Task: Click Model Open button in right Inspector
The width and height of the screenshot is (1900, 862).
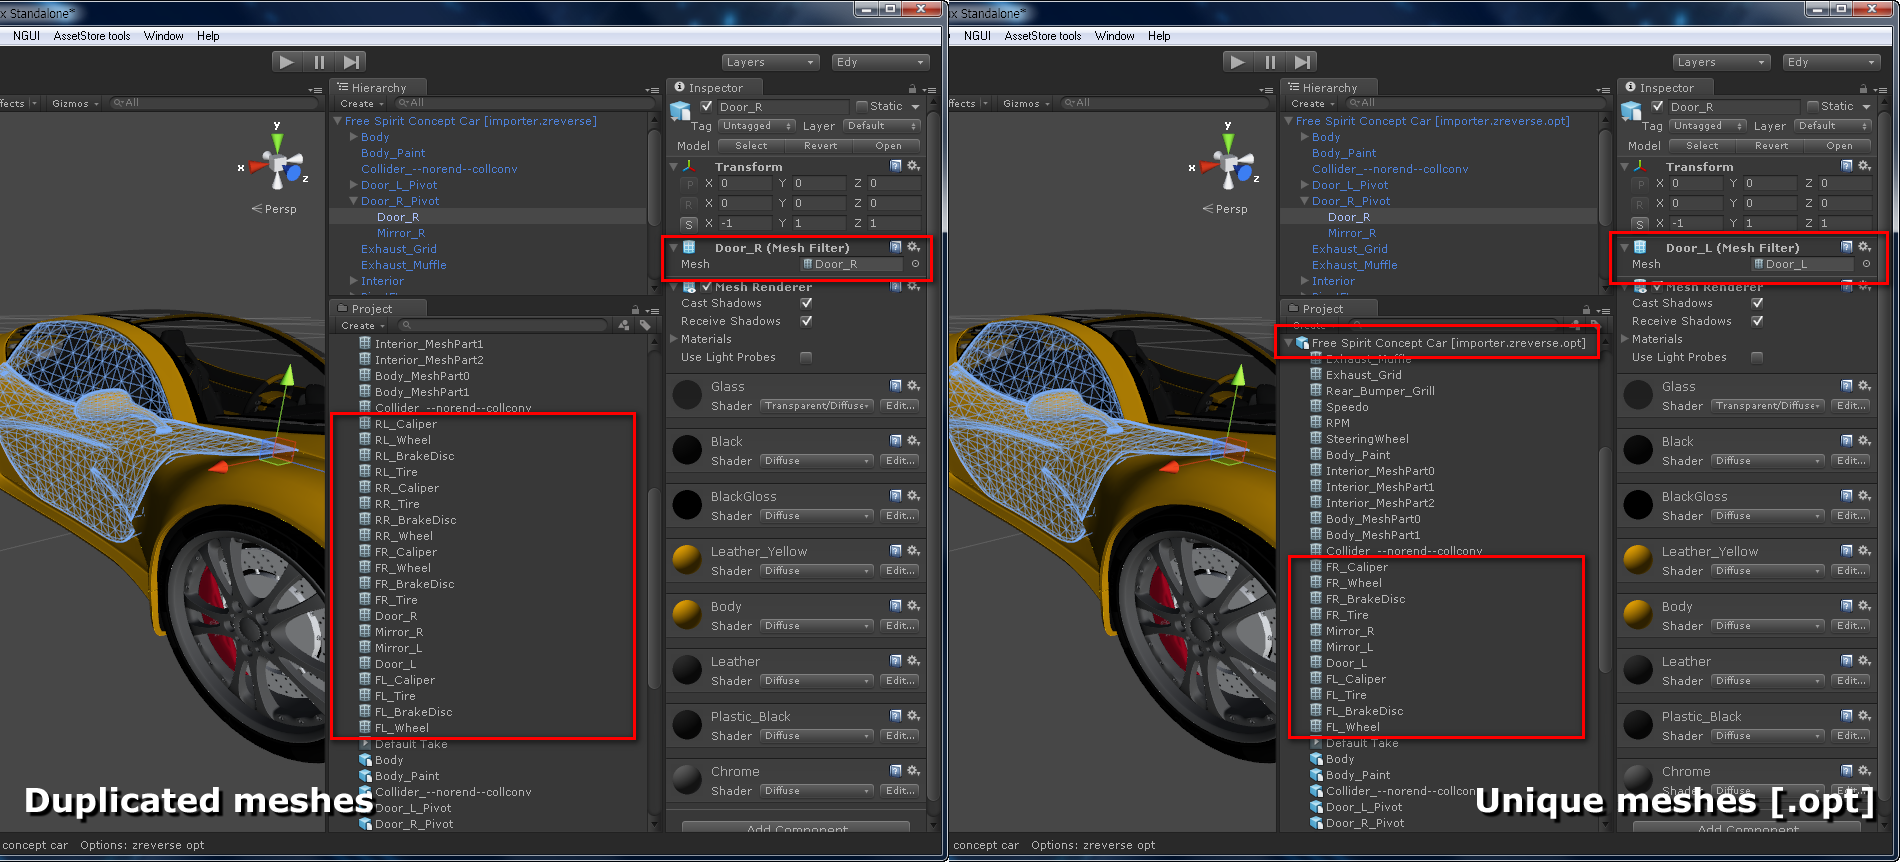Action: coord(1839,146)
